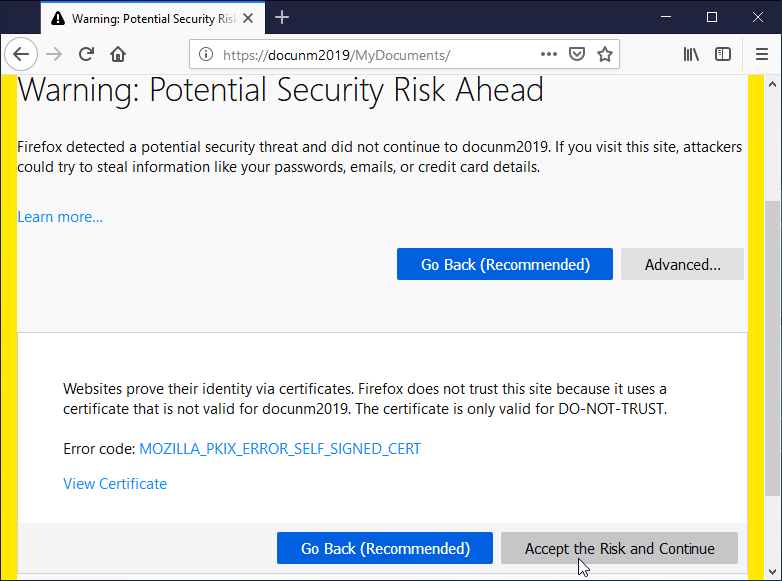Screen dimensions: 782x581
Task: Open the Library icon
Action: tap(691, 54)
